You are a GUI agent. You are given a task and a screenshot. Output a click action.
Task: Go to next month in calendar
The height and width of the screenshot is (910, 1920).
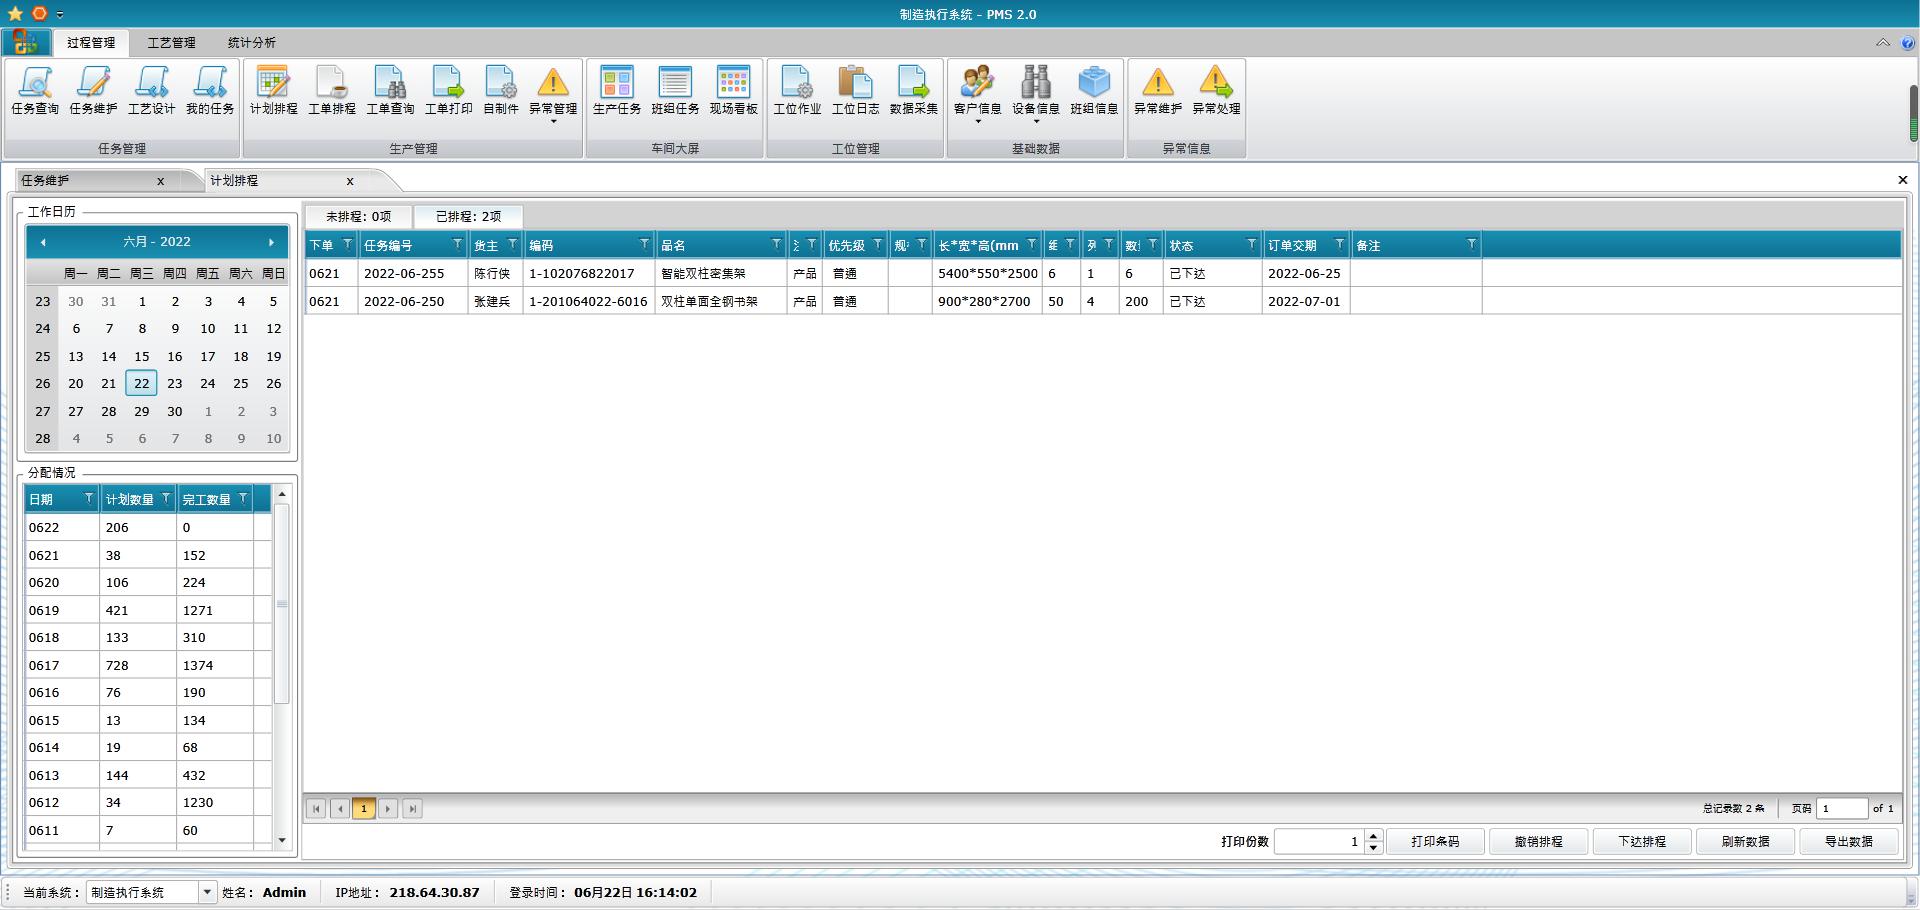tap(271, 242)
